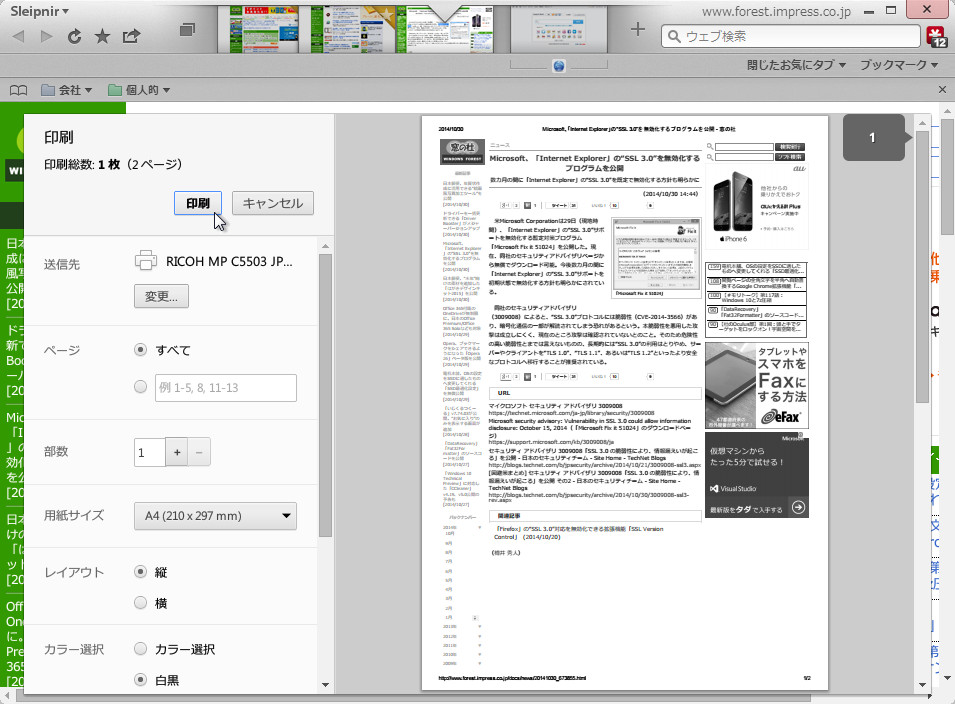Add a new tab with plus icon
The height and width of the screenshot is (704, 955).
tap(637, 29)
